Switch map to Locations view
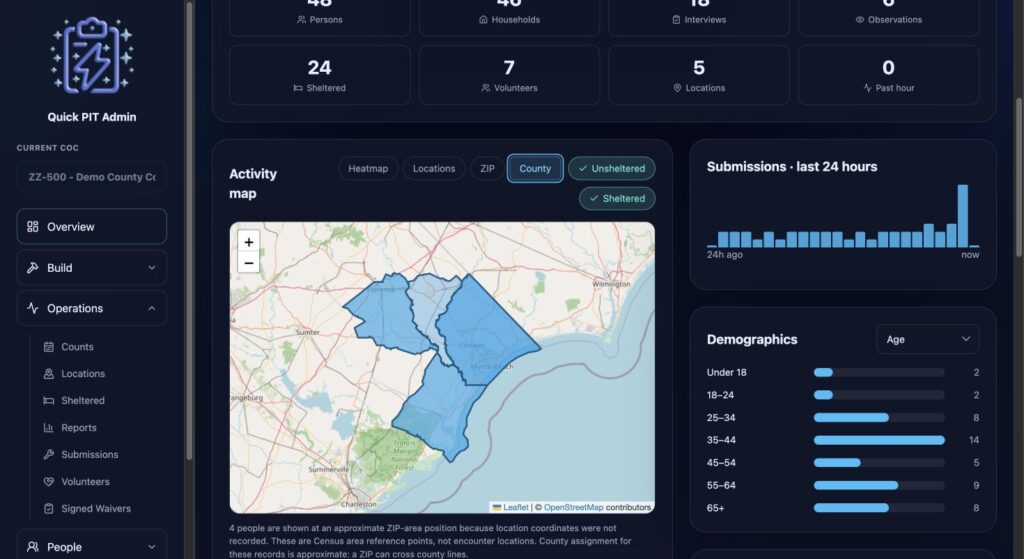This screenshot has width=1024, height=559. [434, 168]
